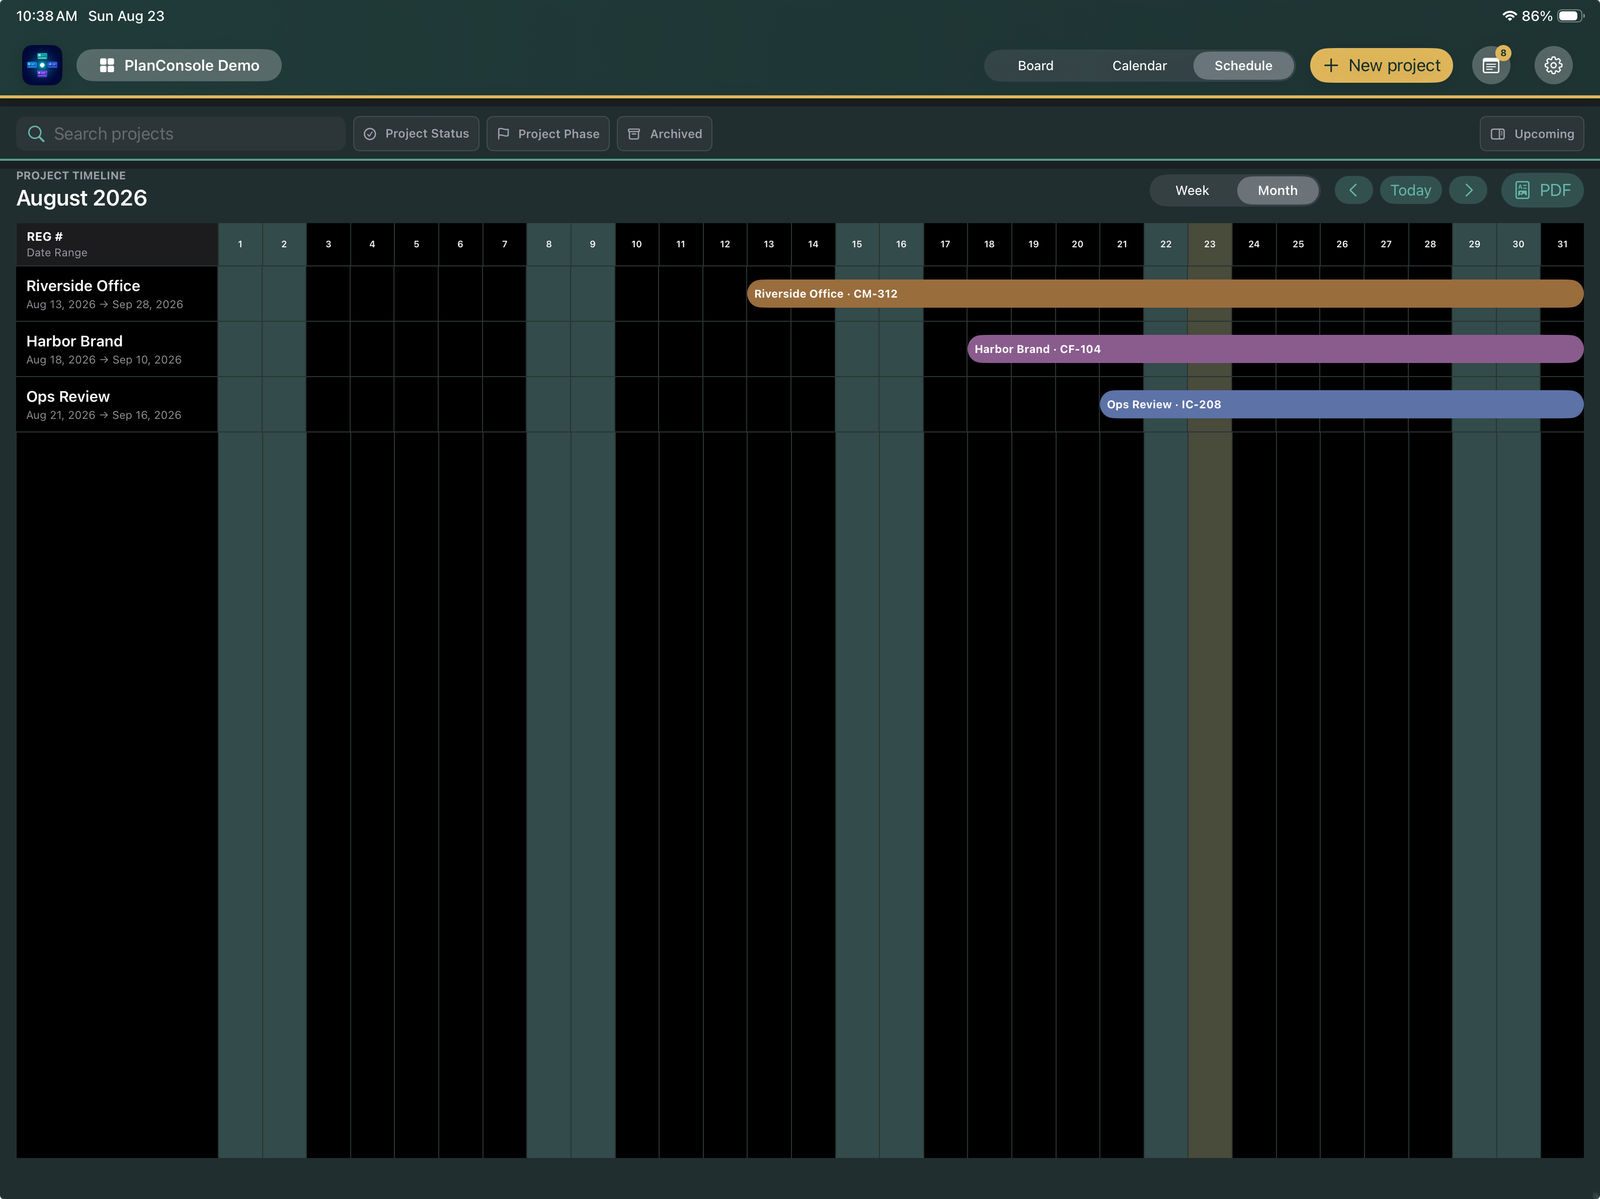Image resolution: width=1600 pixels, height=1199 pixels.
Task: Select day 22 column header
Action: pyautogui.click(x=1166, y=244)
